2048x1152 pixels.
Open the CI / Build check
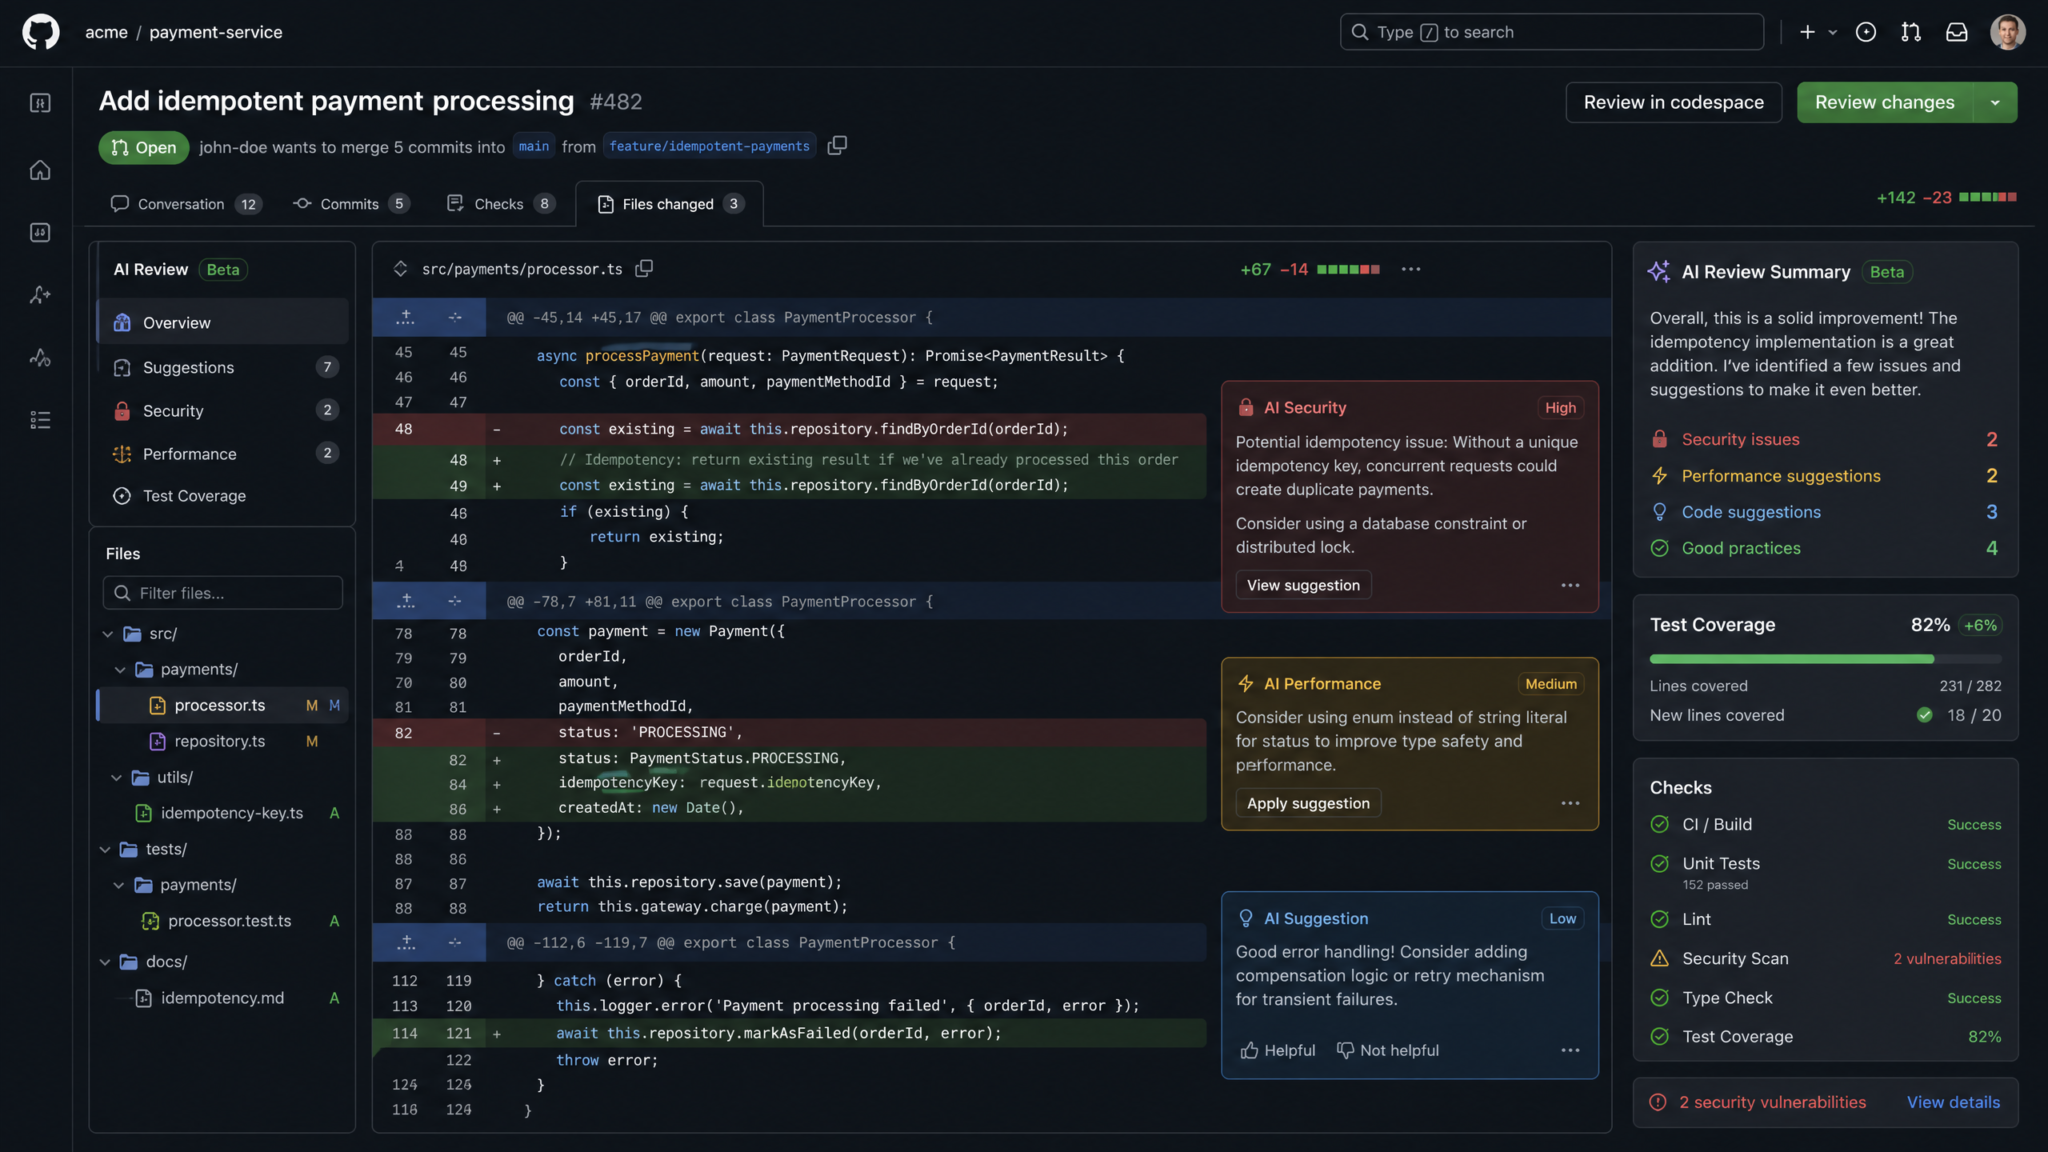[1825, 824]
